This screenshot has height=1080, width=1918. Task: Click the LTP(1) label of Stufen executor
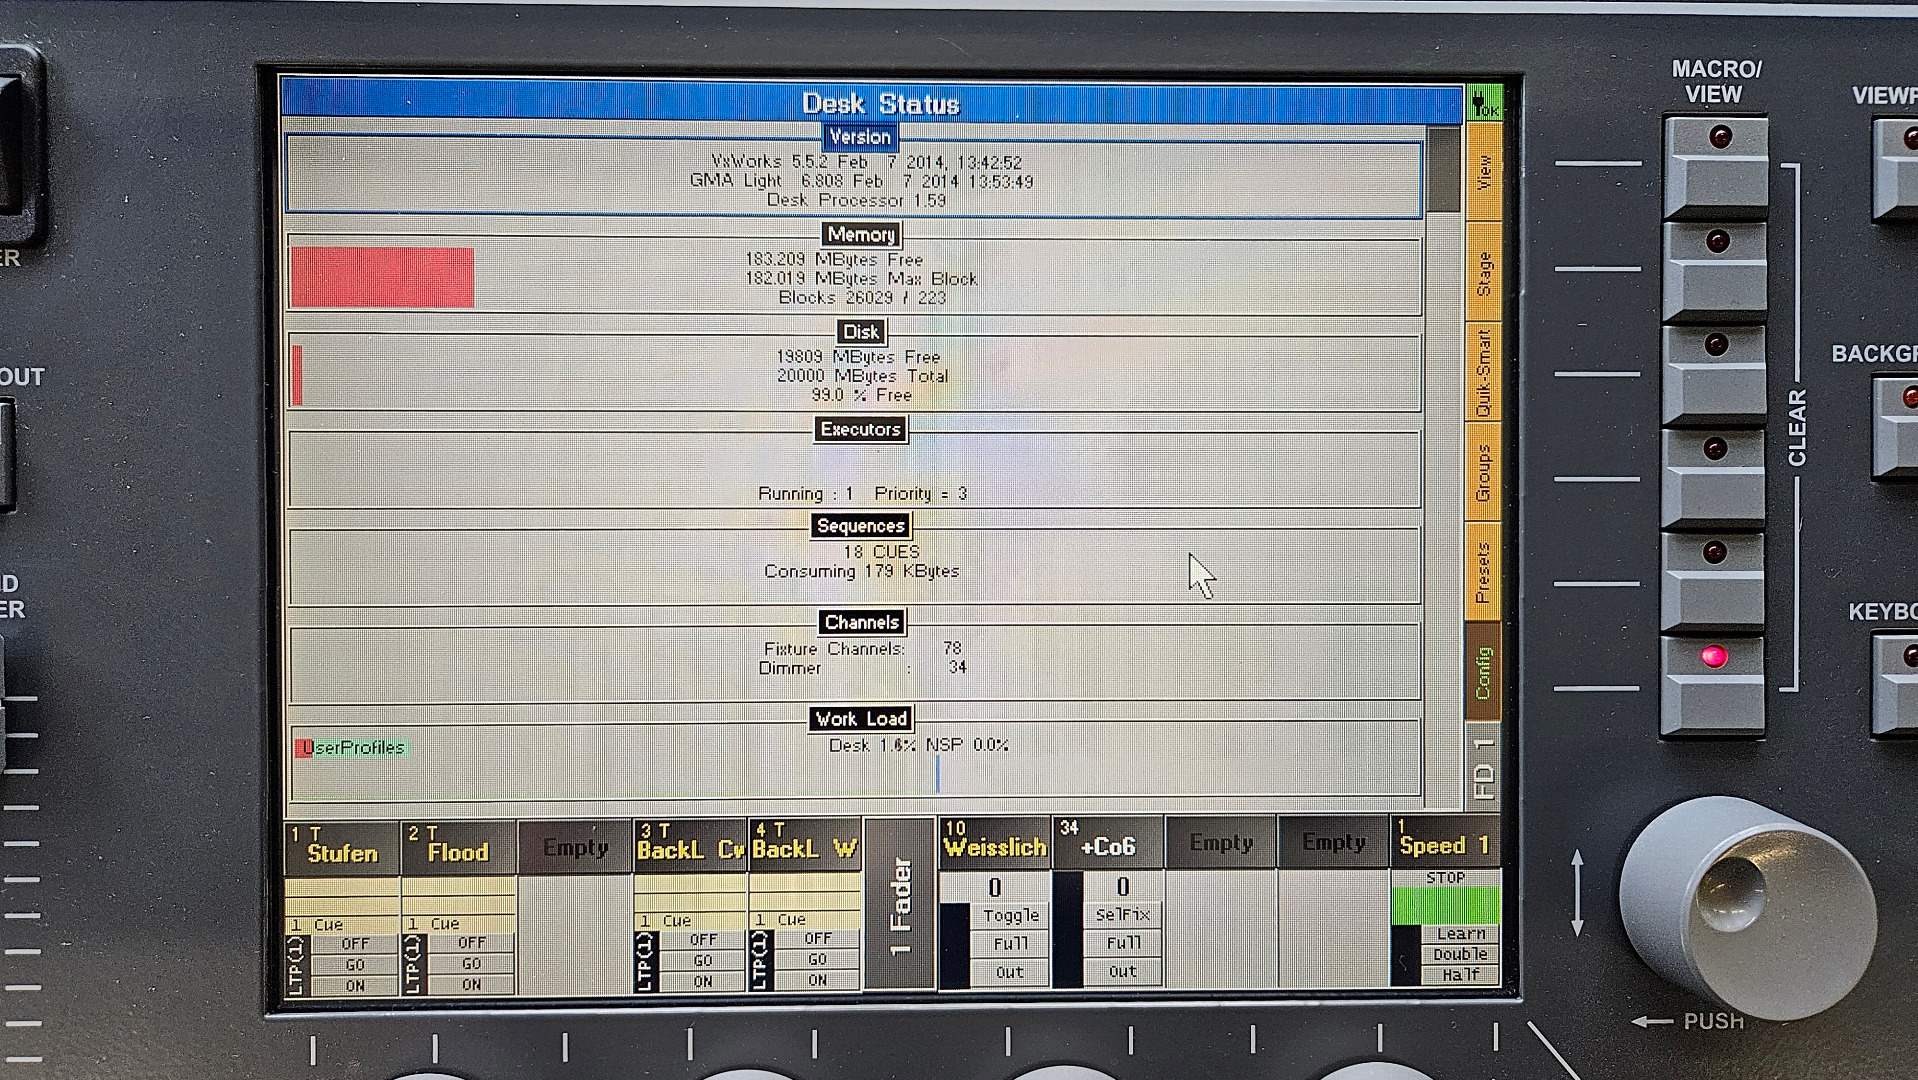coord(296,965)
